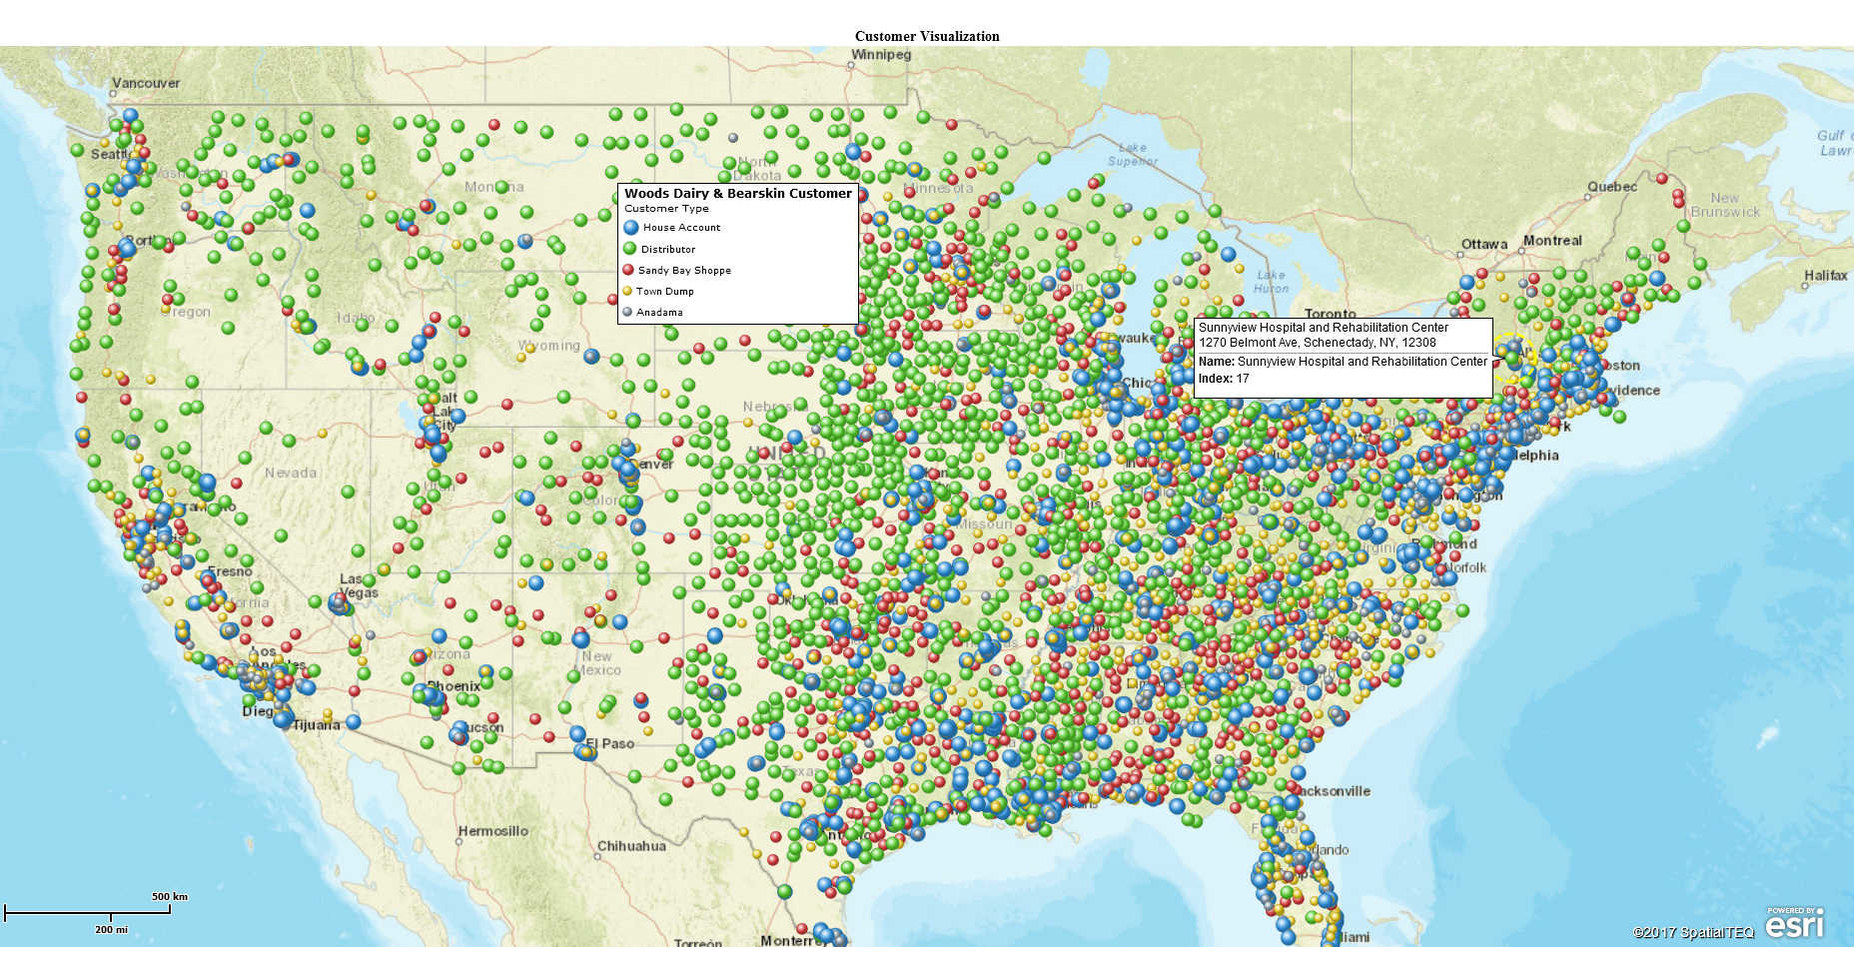Click the red Sandy Bay Shoppe legend marker
1855x972 pixels.
628,270
